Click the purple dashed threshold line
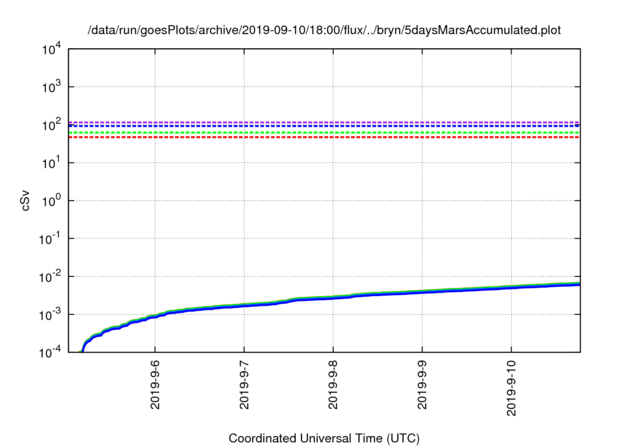Screen dimensions: 640x448 324,122
